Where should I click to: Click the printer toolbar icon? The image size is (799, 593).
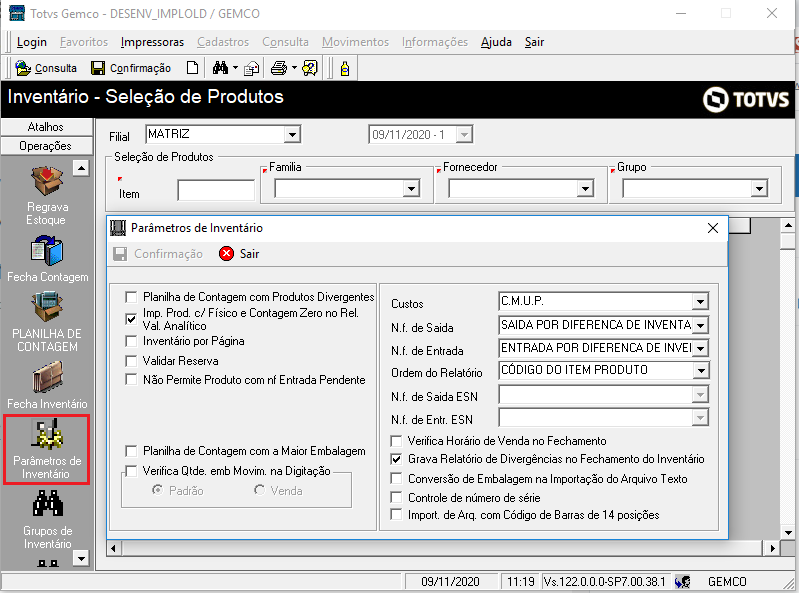tap(279, 68)
